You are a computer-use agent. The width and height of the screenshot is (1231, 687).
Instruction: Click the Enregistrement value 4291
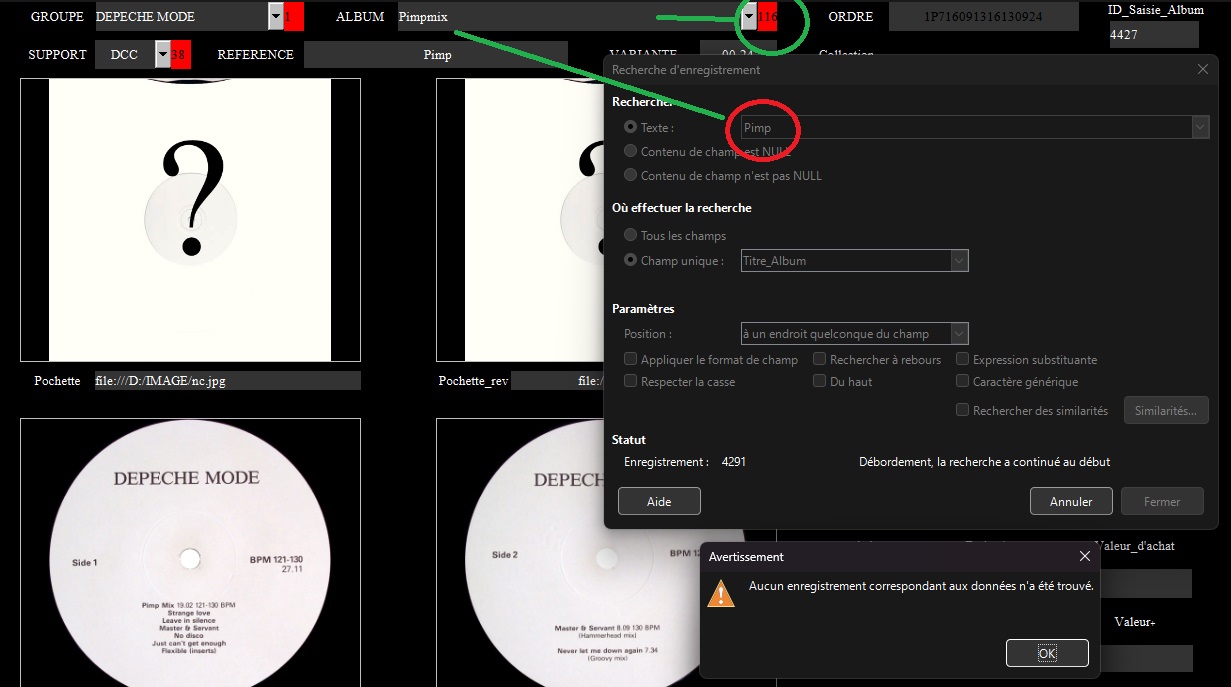click(733, 462)
